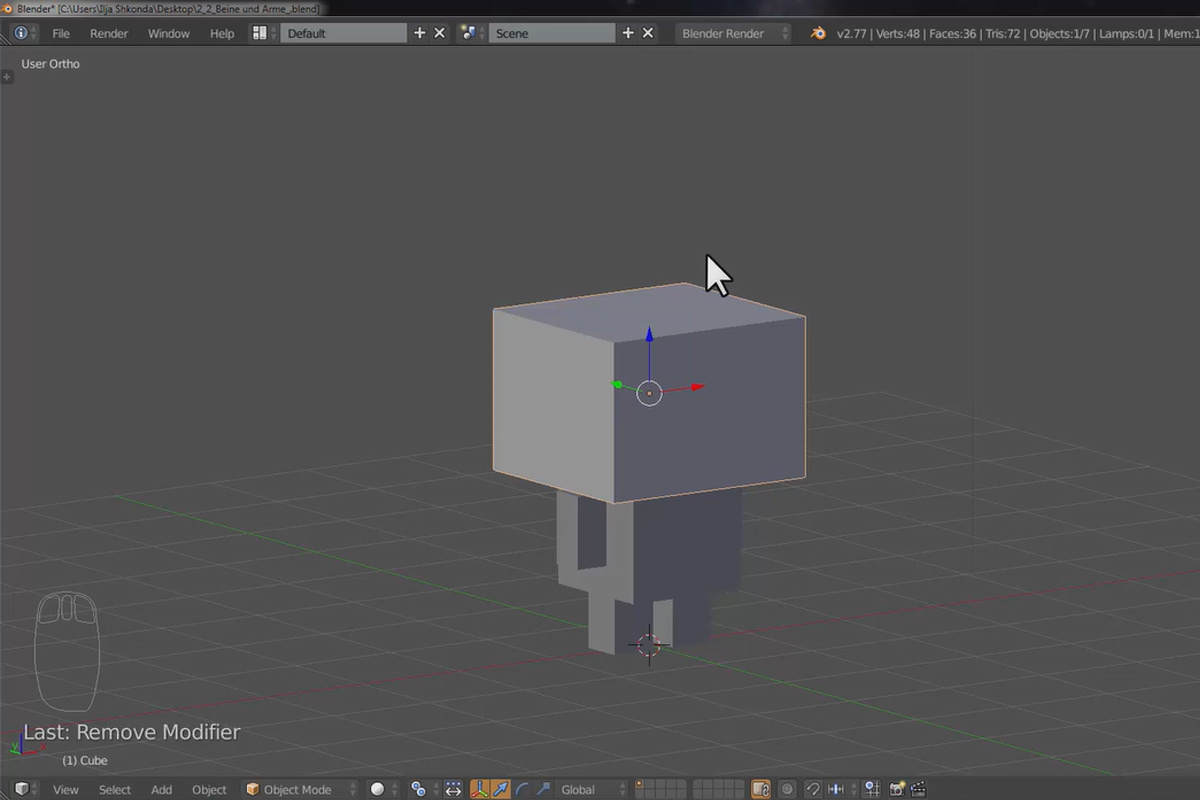Screen dimensions: 1200x800
Task: Toggle the 3D manipulator widget
Action: coord(479,789)
